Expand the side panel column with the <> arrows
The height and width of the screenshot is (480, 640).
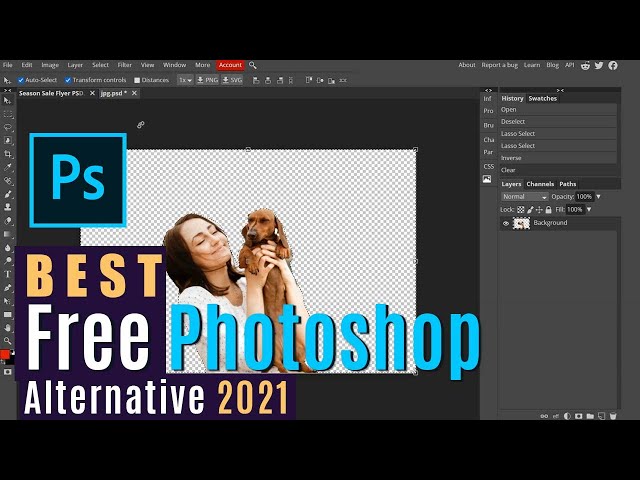[x=488, y=90]
